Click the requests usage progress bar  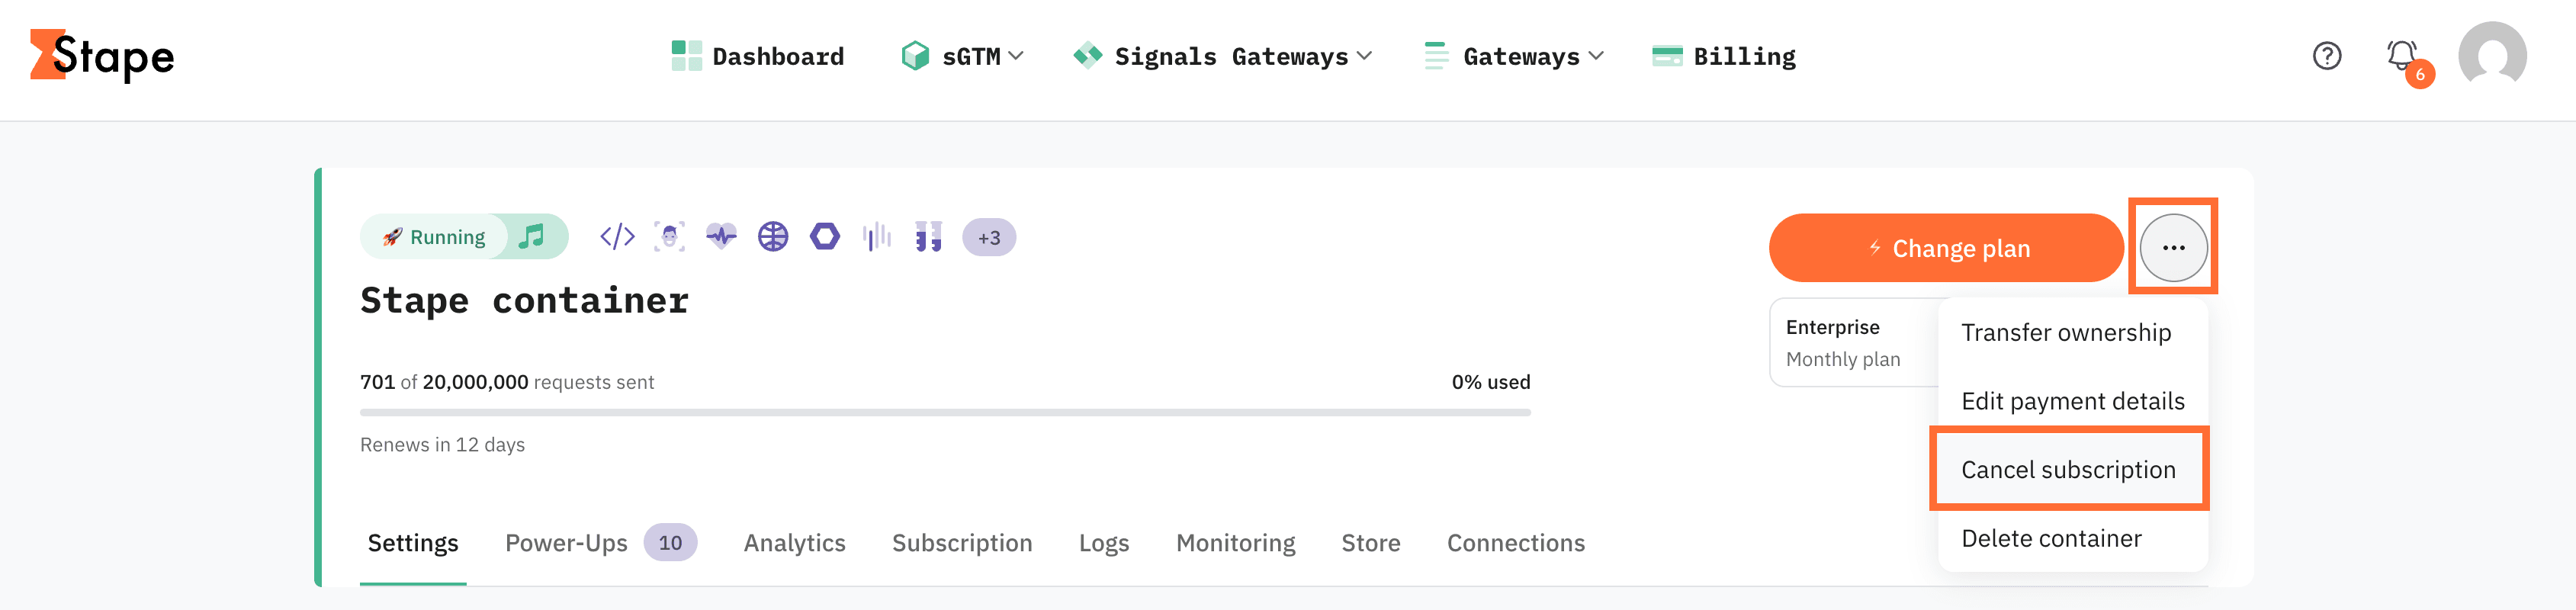pyautogui.click(x=945, y=412)
